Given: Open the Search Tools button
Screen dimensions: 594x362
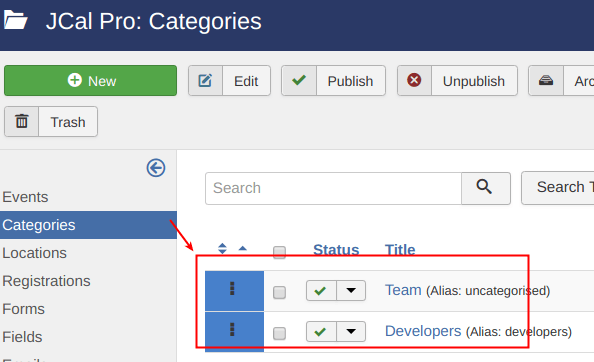Looking at the screenshot, I should pos(558,188).
